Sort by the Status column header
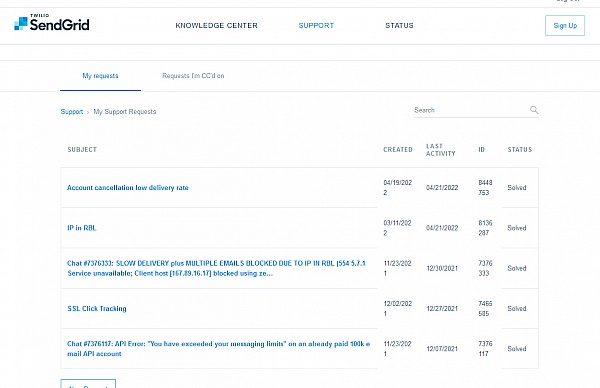The width and height of the screenshot is (600, 388). (x=520, y=150)
